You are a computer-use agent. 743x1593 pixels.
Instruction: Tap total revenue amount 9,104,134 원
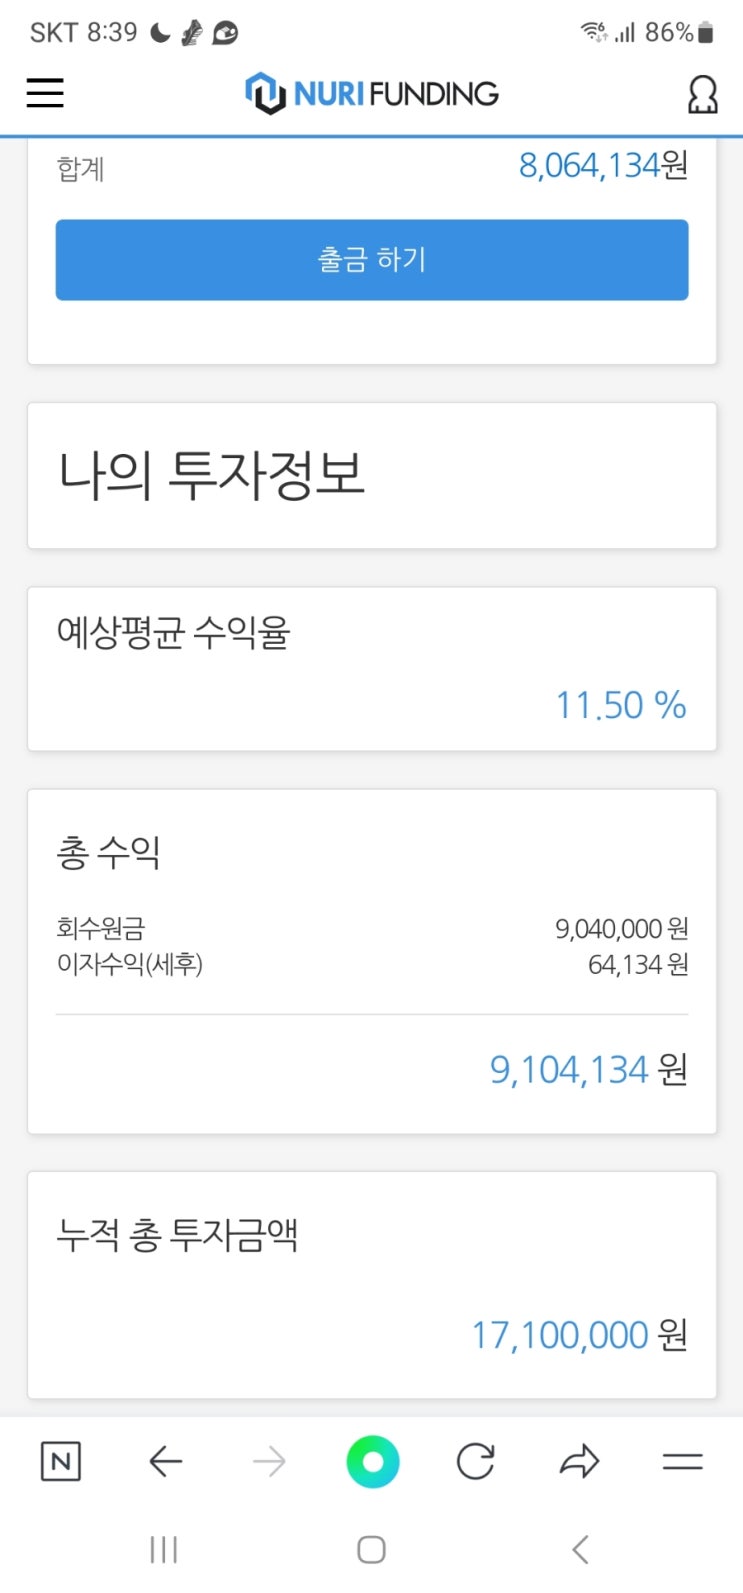588,1070
